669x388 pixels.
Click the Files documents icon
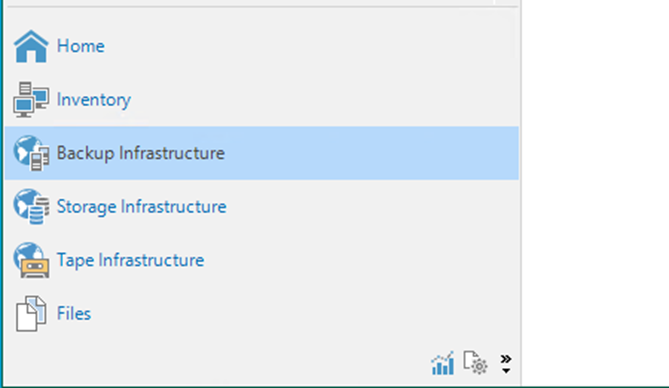coord(31,314)
